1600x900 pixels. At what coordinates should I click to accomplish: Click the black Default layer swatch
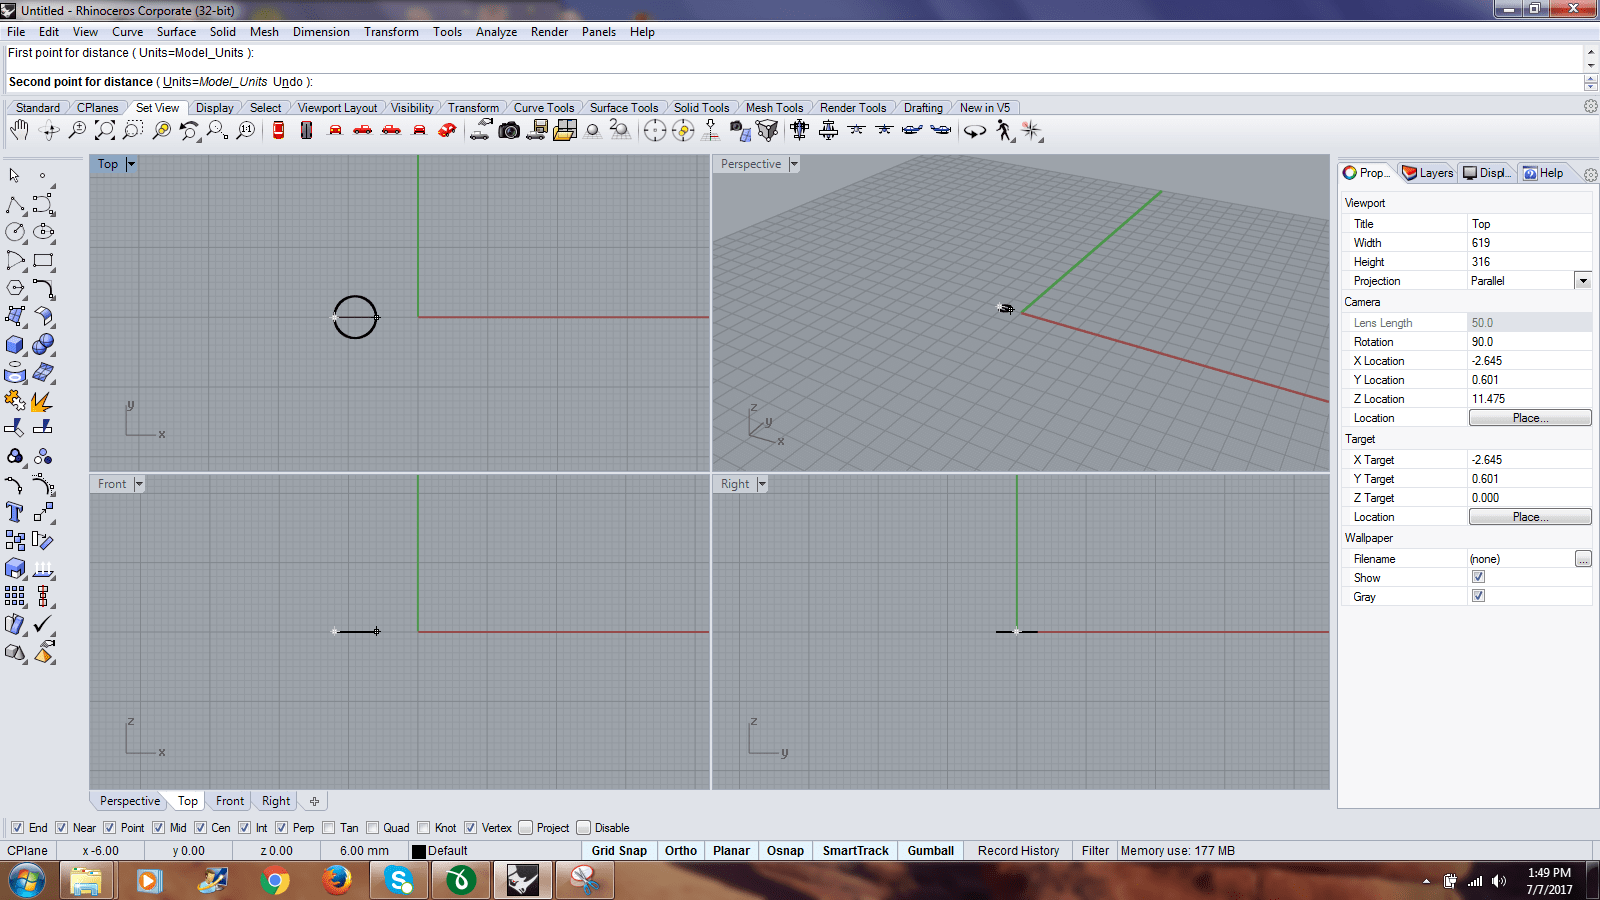[419, 851]
